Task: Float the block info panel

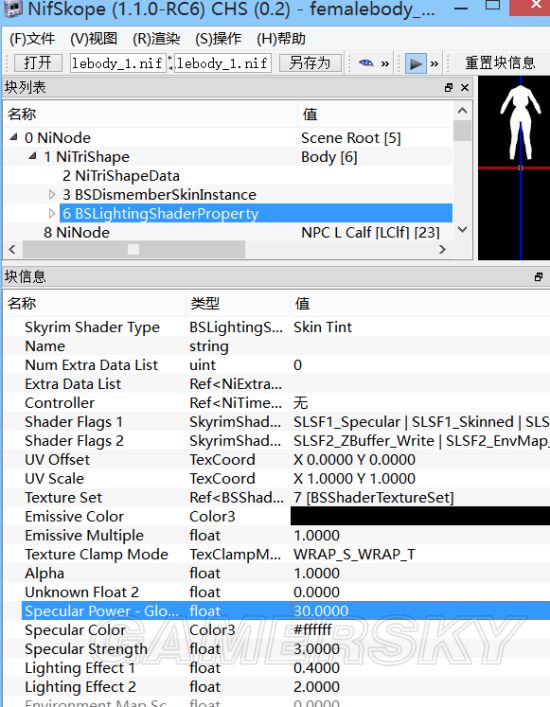Action: click(539, 277)
